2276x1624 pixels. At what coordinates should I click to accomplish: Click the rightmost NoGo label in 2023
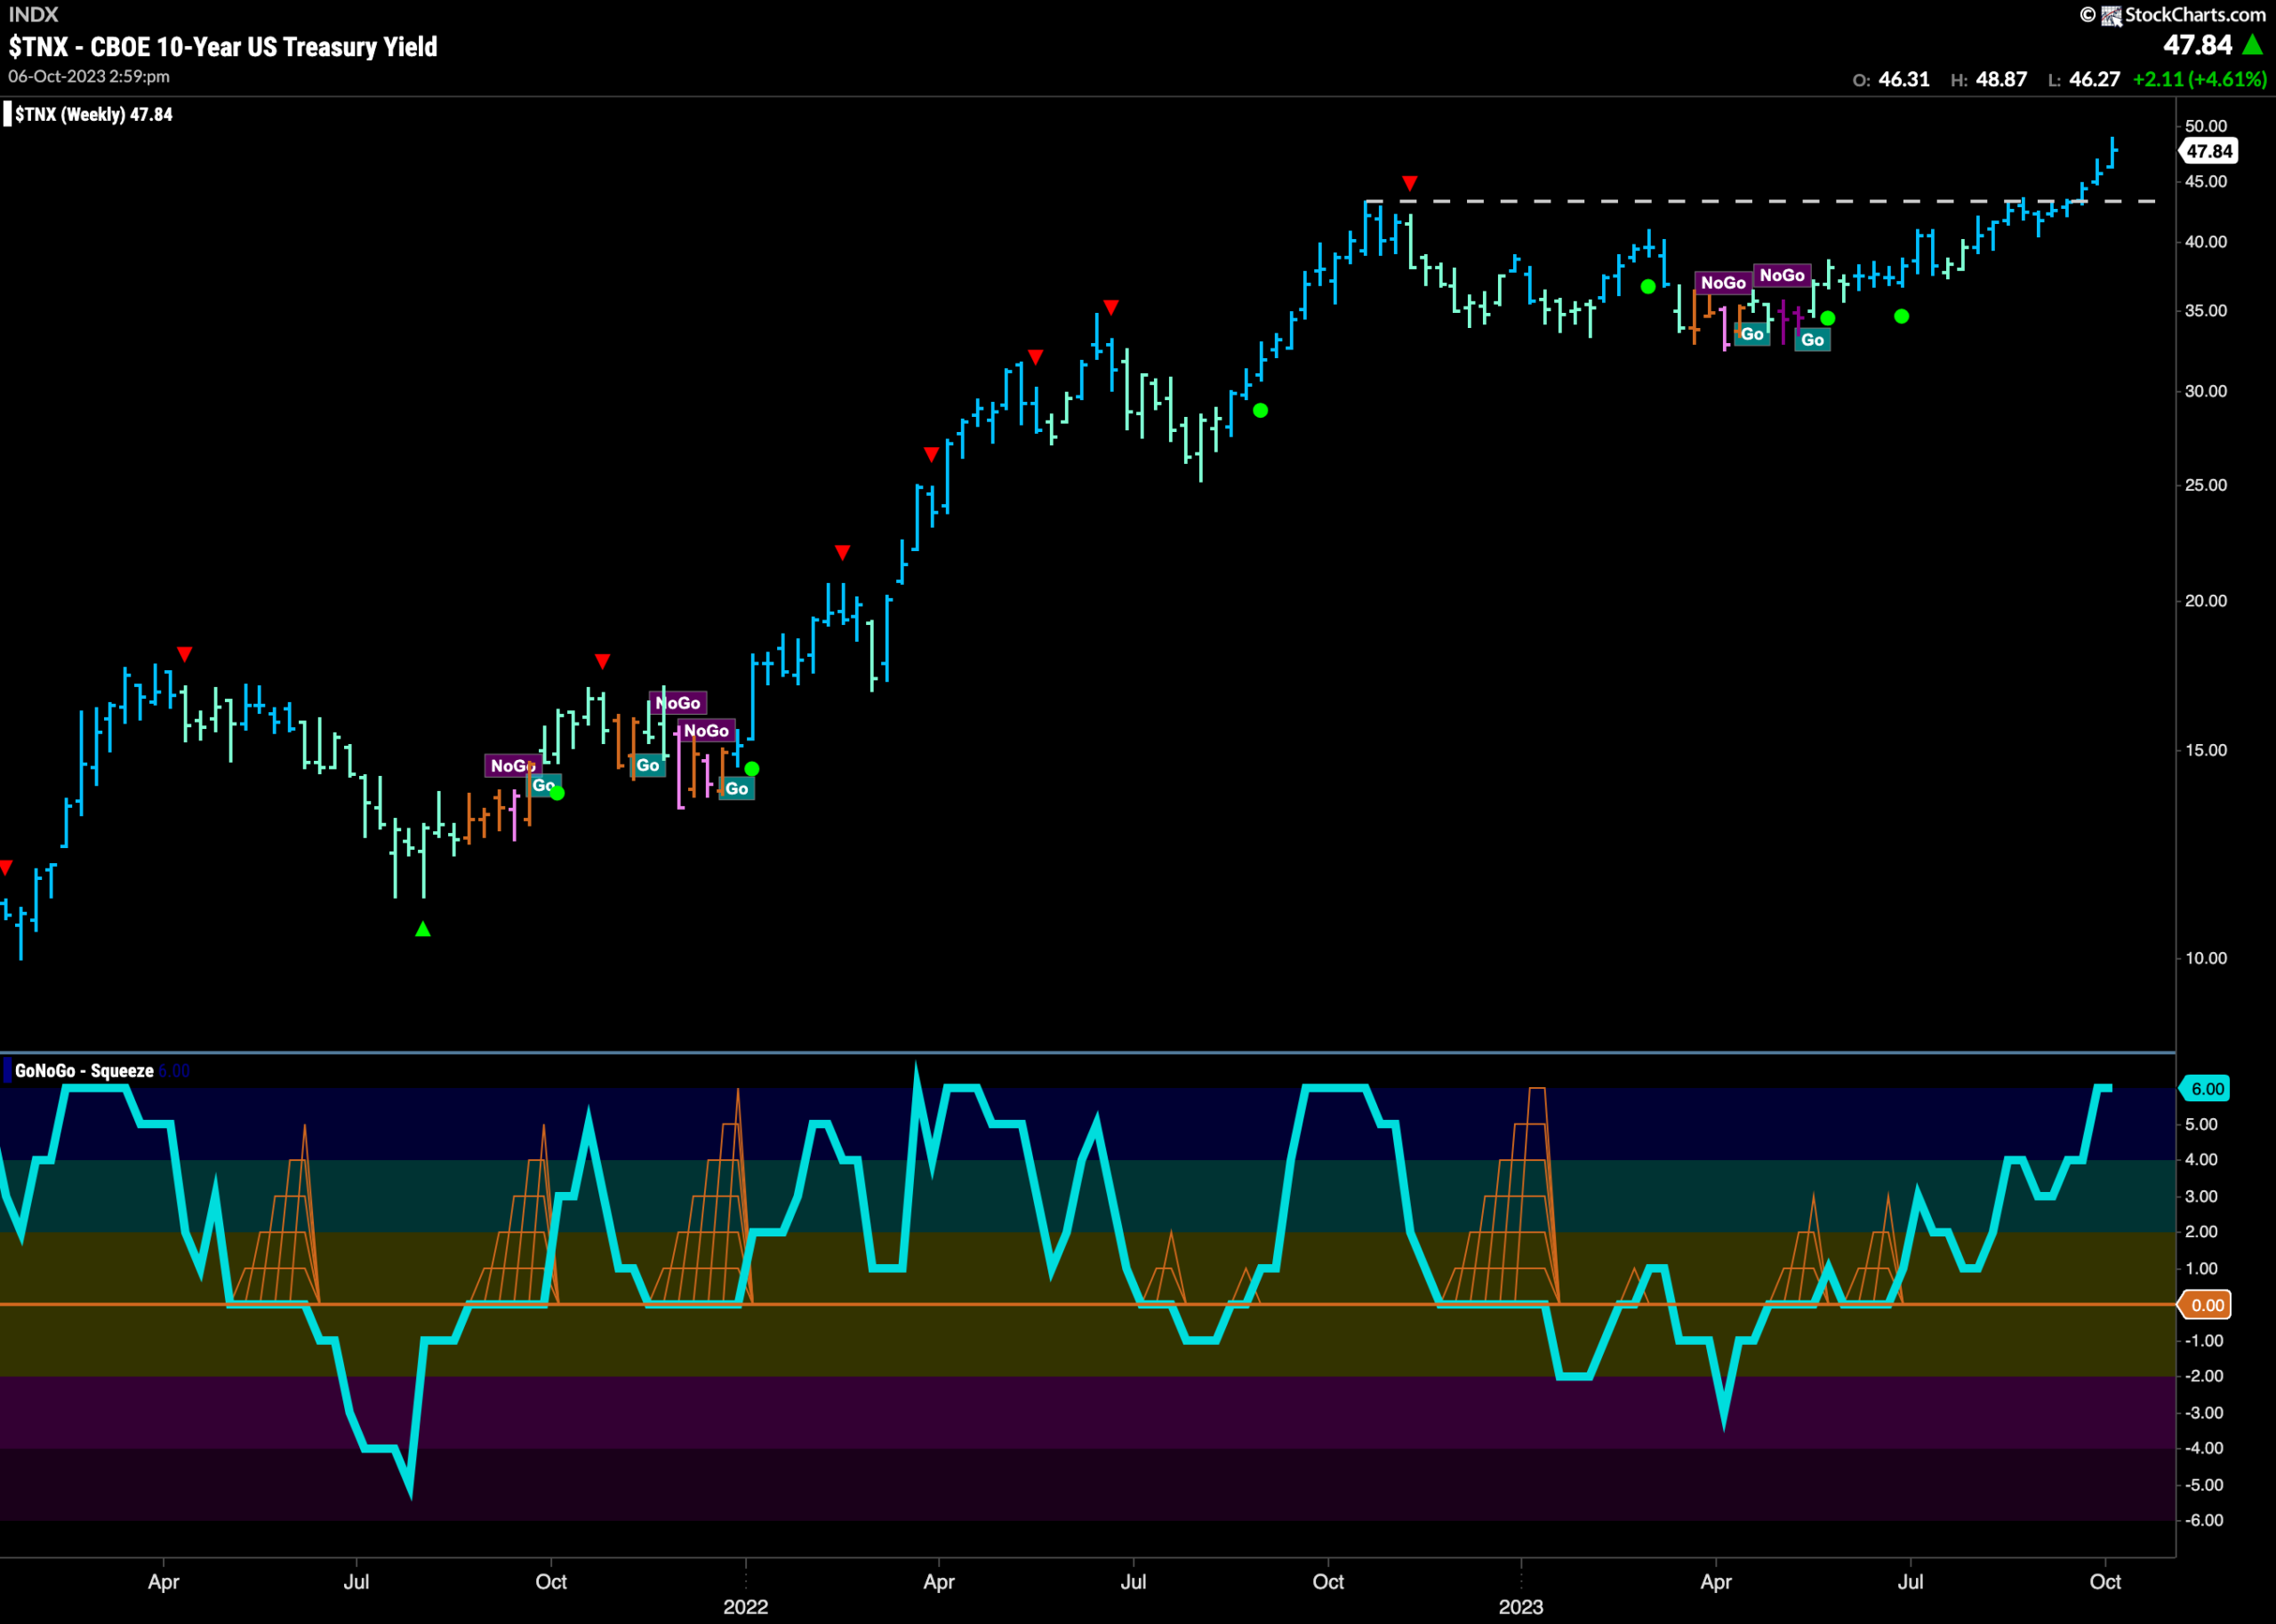point(1782,275)
